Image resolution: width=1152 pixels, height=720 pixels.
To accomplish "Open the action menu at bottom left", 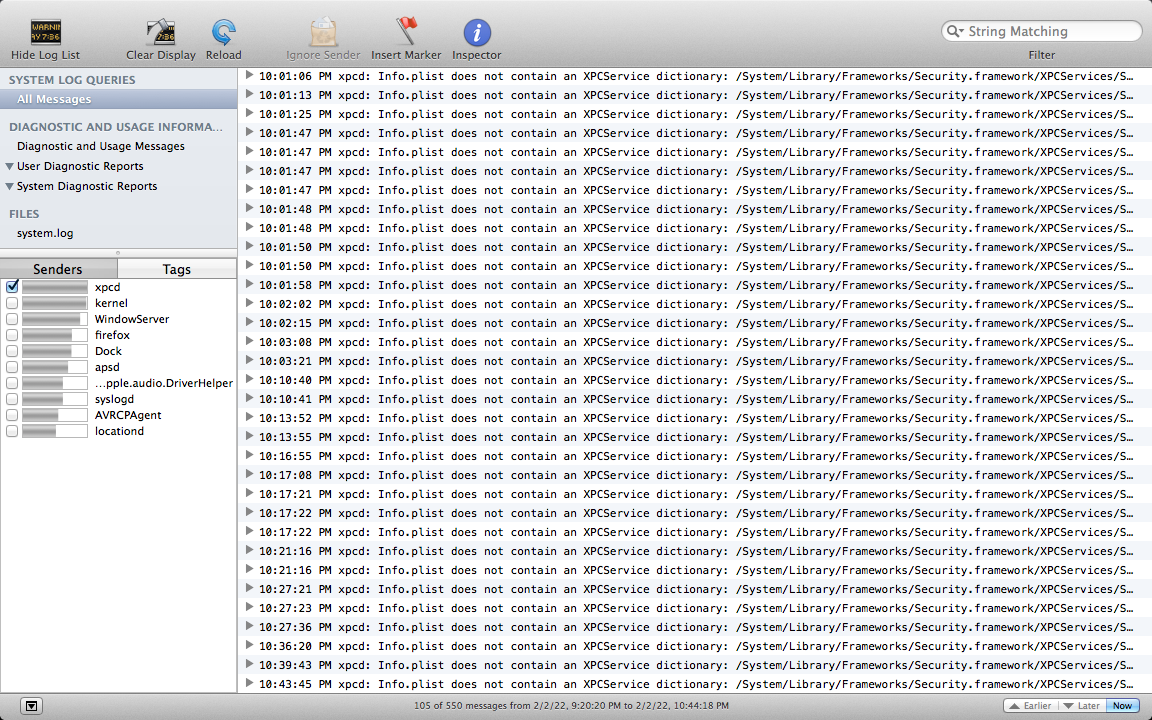I will (31, 705).
